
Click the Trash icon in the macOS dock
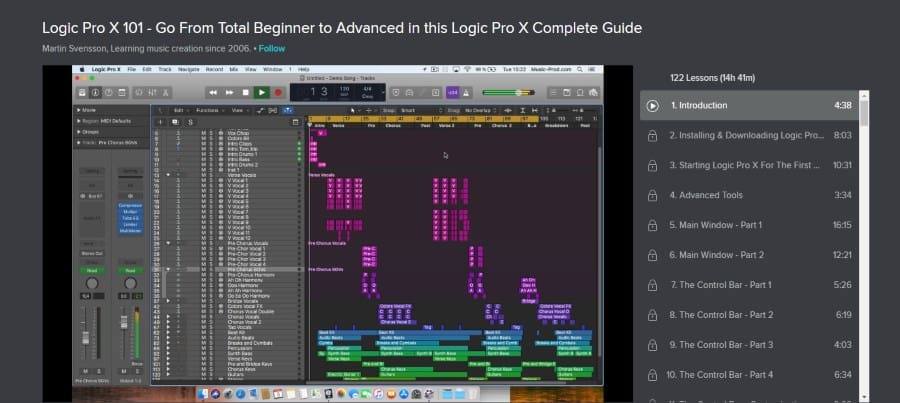(x=472, y=394)
